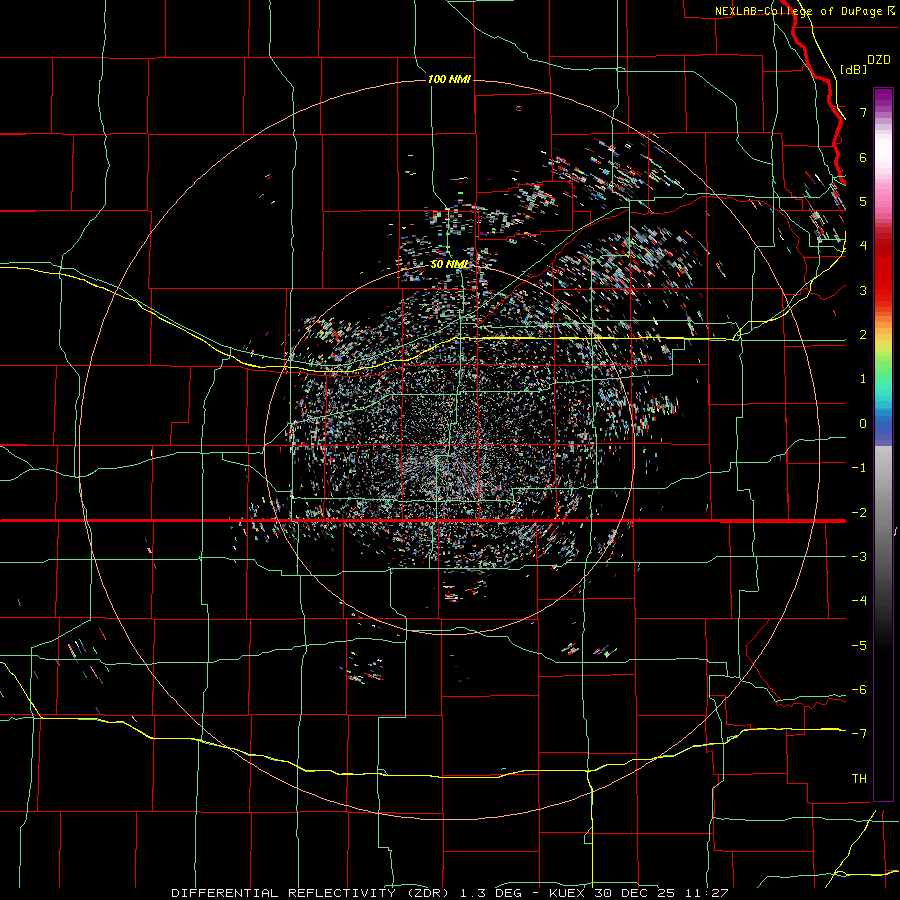The height and width of the screenshot is (900, 900).
Task: Click the KUEX radar site identifier
Action: click(x=567, y=893)
